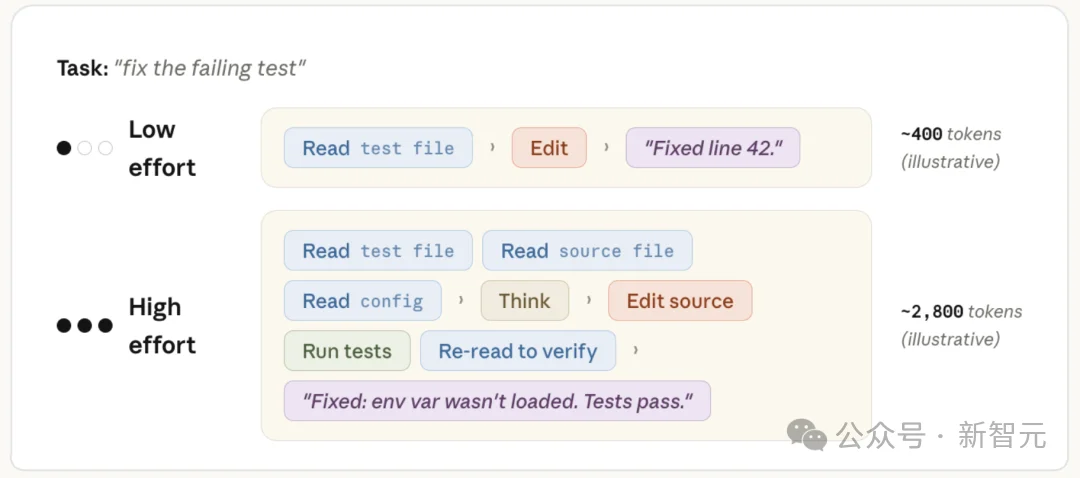Viewport: 1080px width, 478px height.
Task: Select the green Run tests chip
Action: tap(347, 351)
